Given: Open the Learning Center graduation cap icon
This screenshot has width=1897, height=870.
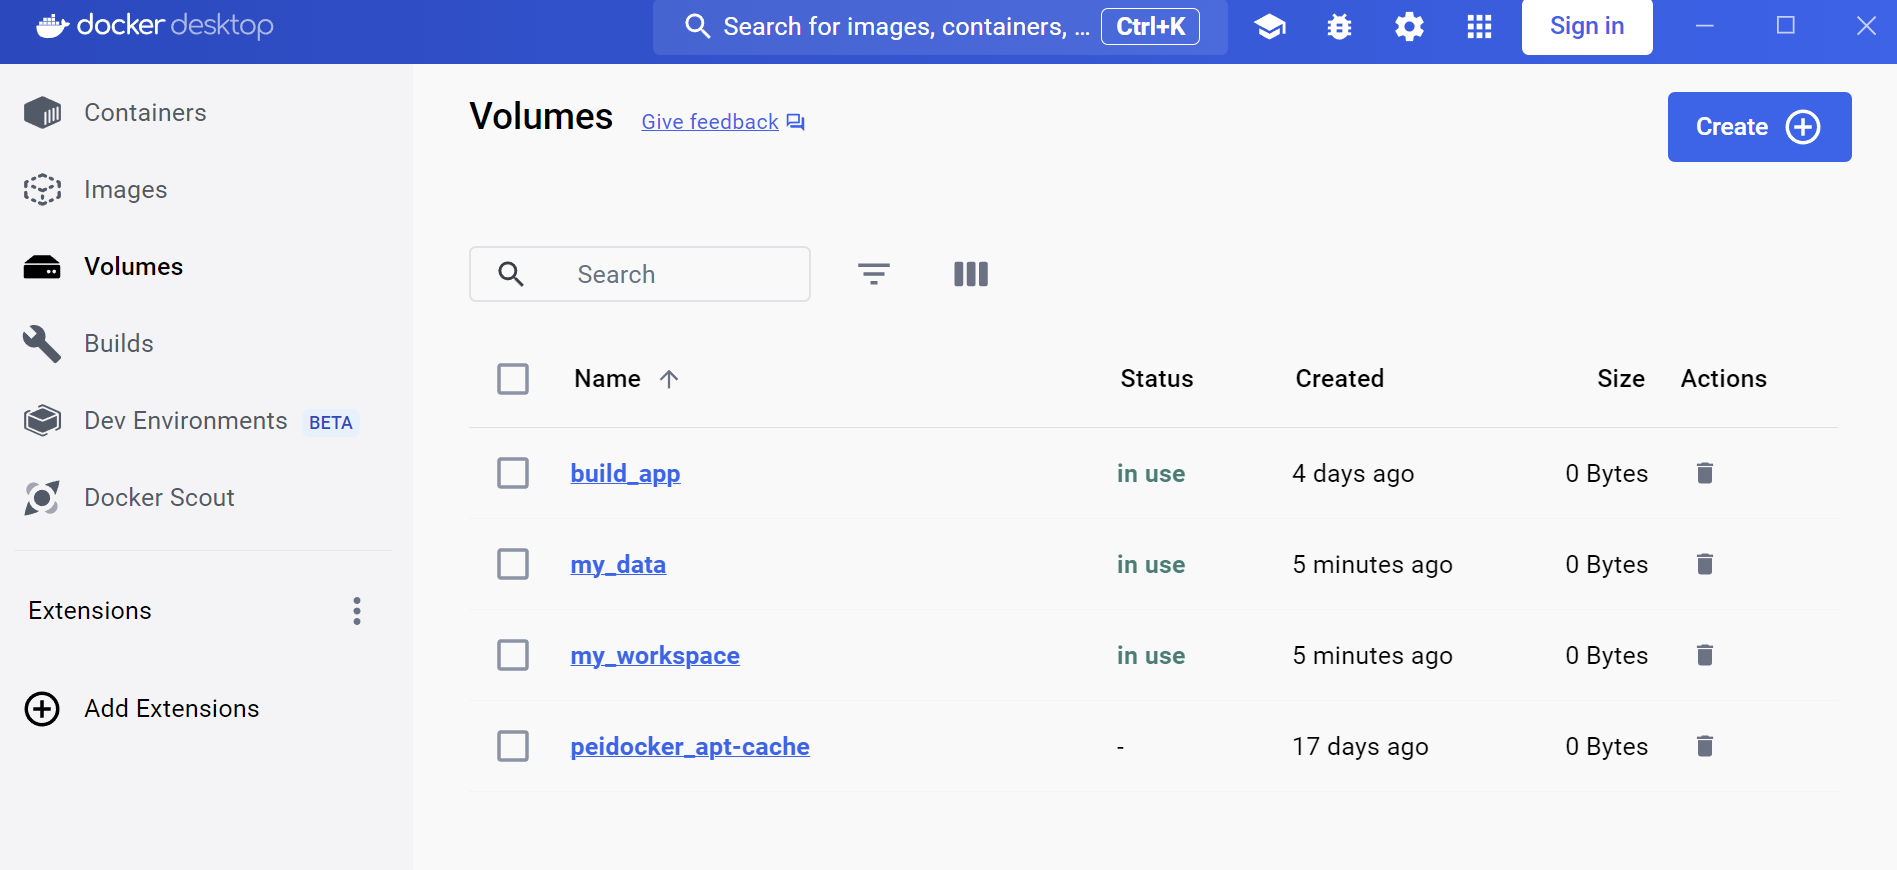Looking at the screenshot, I should coord(1269,27).
